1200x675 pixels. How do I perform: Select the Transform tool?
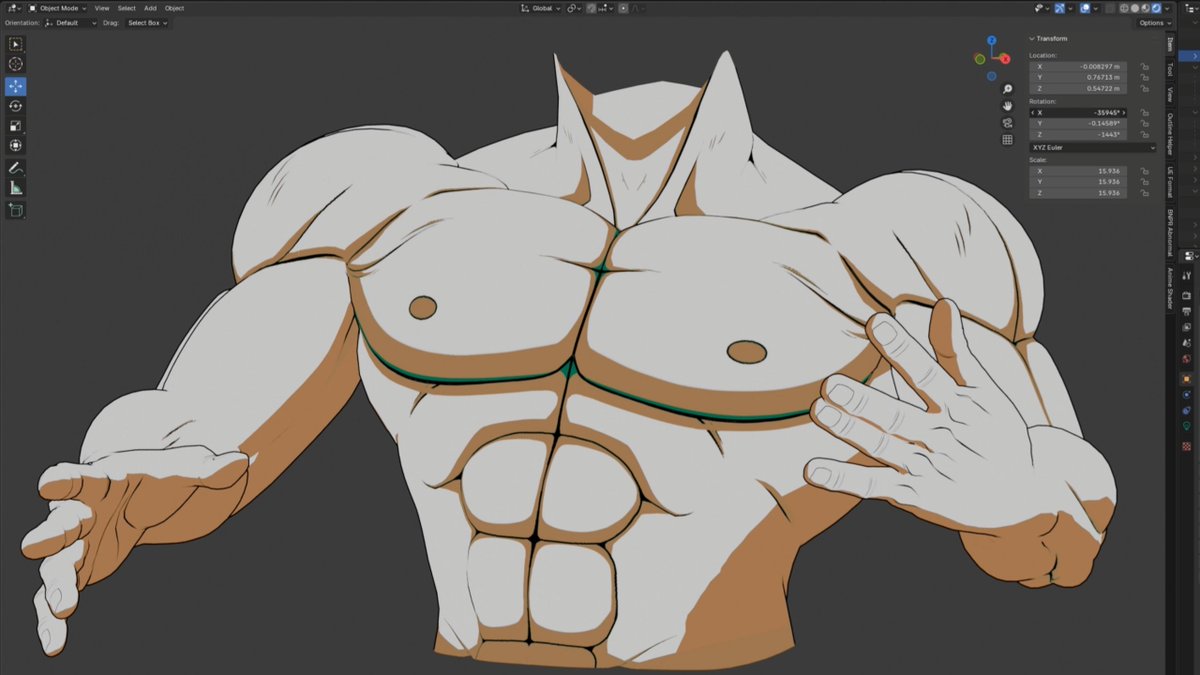[16, 146]
